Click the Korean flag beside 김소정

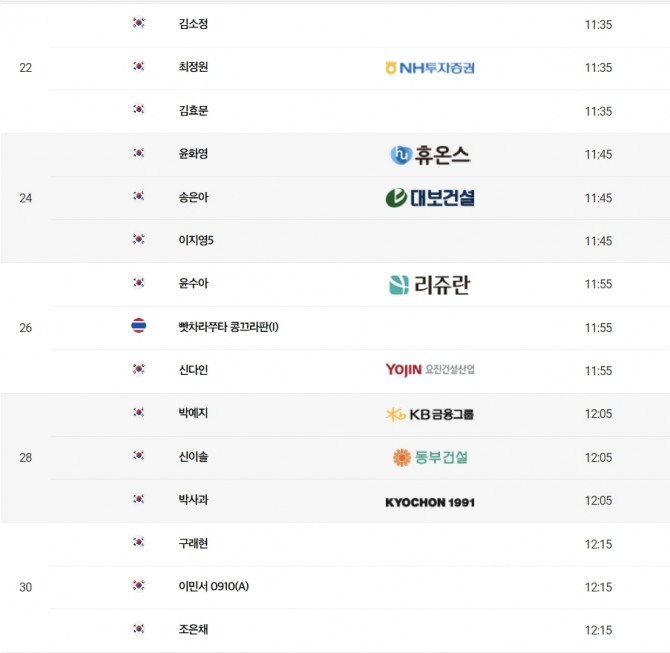[139, 23]
